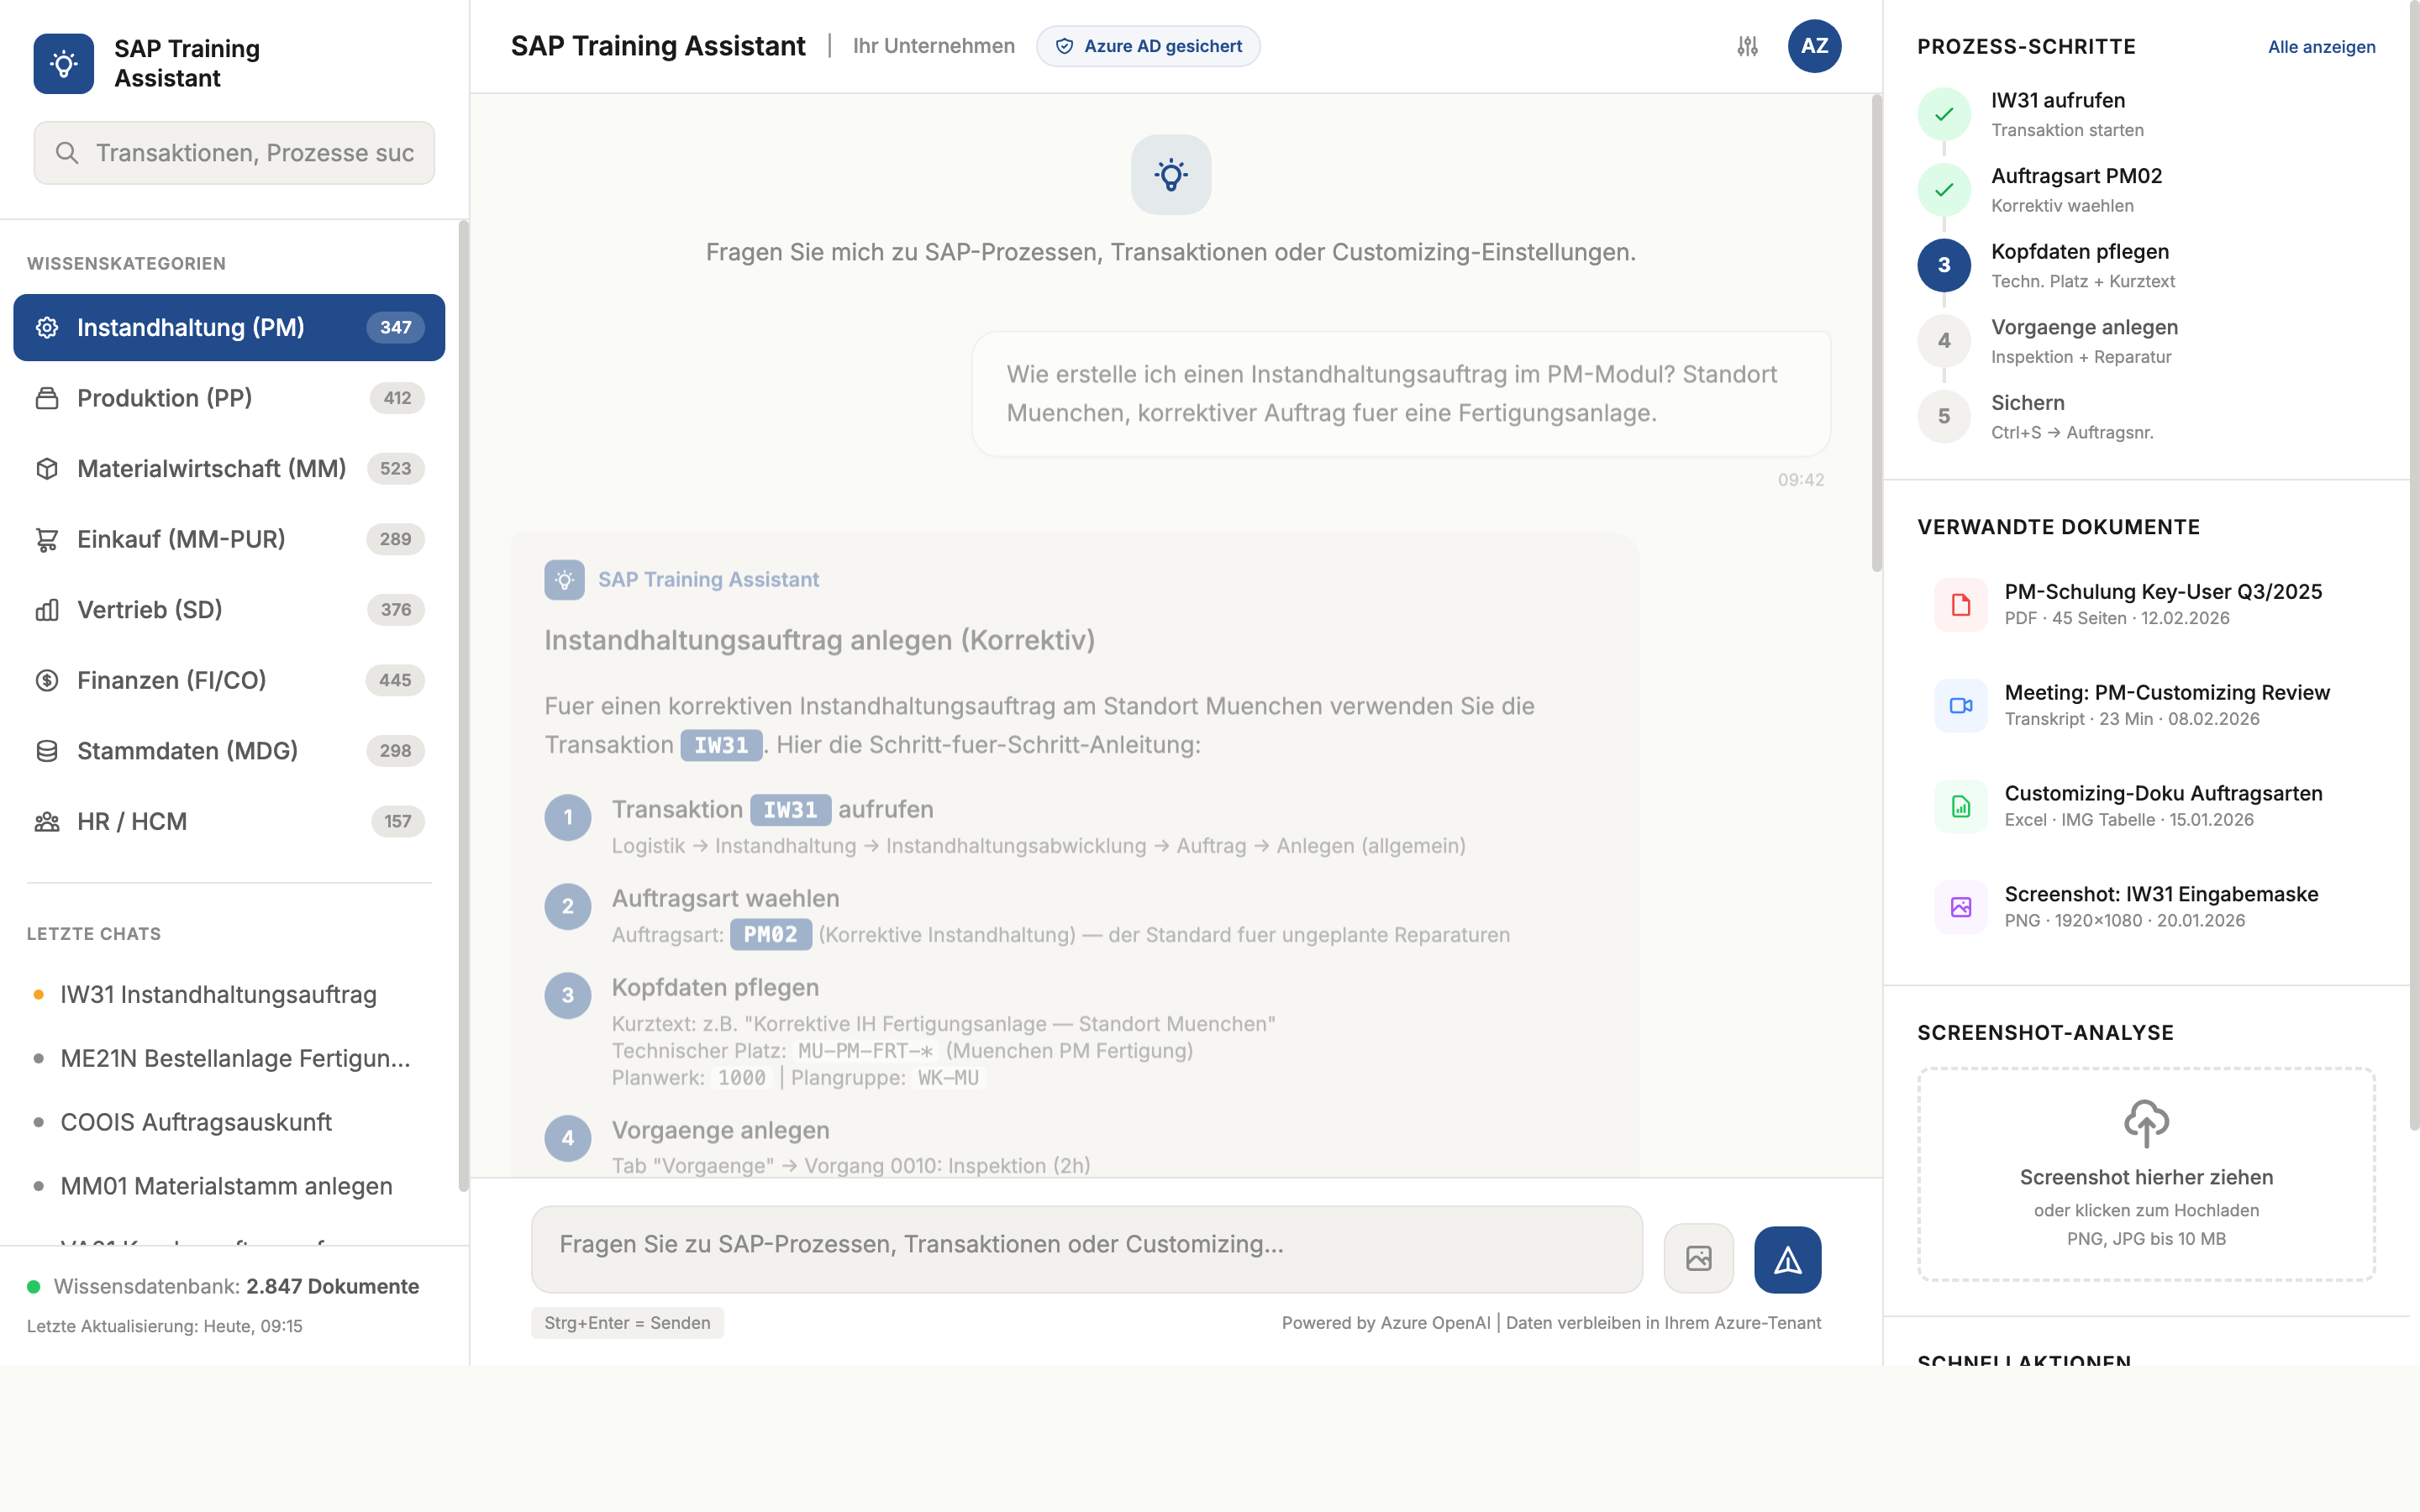Viewport: 2420px width, 1512px height.
Task: Click the PDF icon for PM-Schulung Key-User Q3/2025
Action: coord(1960,604)
